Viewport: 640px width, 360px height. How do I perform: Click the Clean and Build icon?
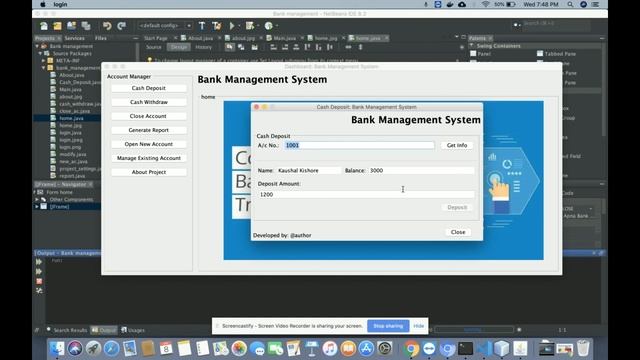tap(216, 26)
